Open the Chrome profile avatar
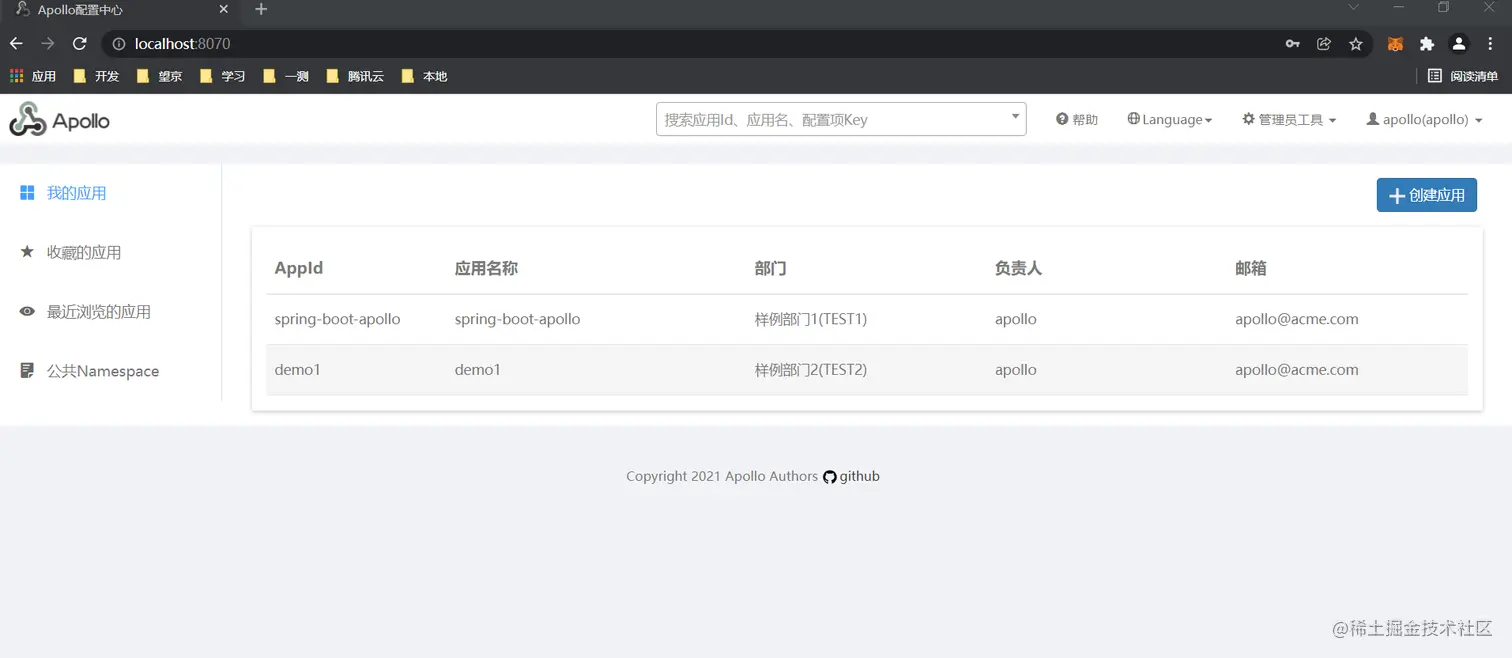 coord(1459,44)
